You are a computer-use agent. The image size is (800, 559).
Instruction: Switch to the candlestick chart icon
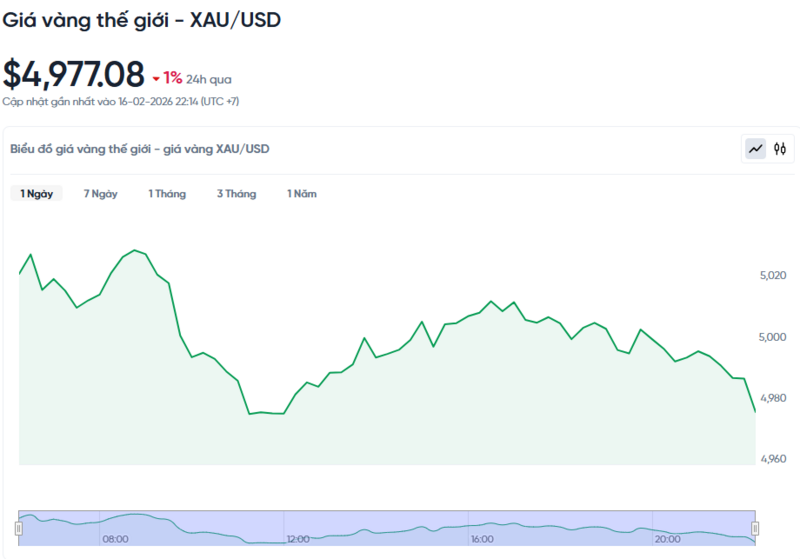tap(780, 149)
